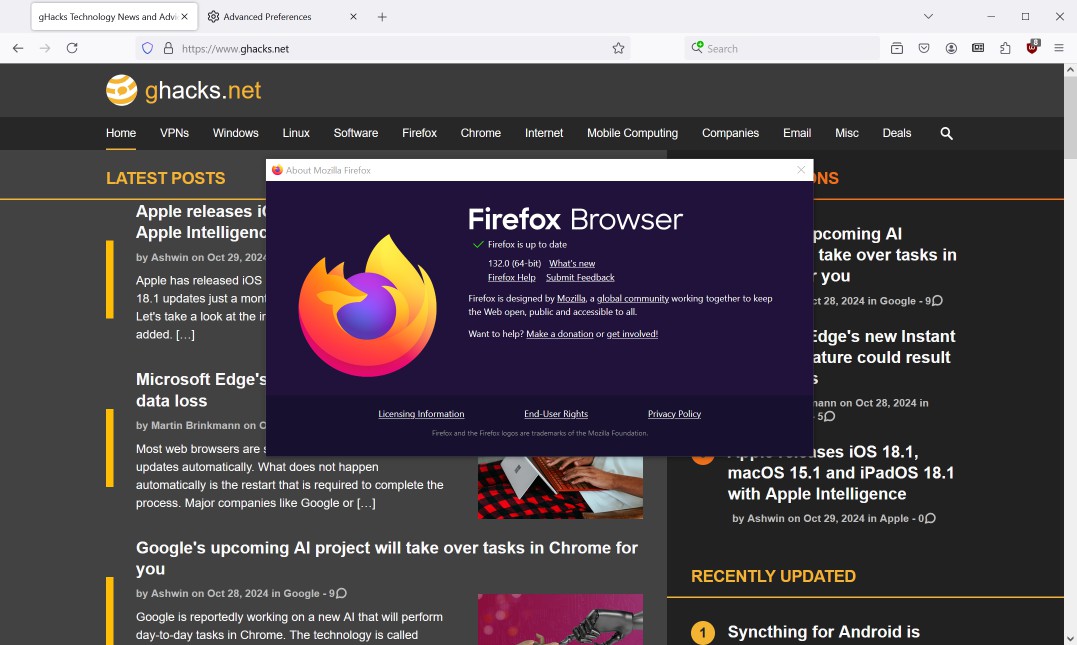Open the Extensions puzzle-piece menu
This screenshot has width=1077, height=645.
(1006, 48)
